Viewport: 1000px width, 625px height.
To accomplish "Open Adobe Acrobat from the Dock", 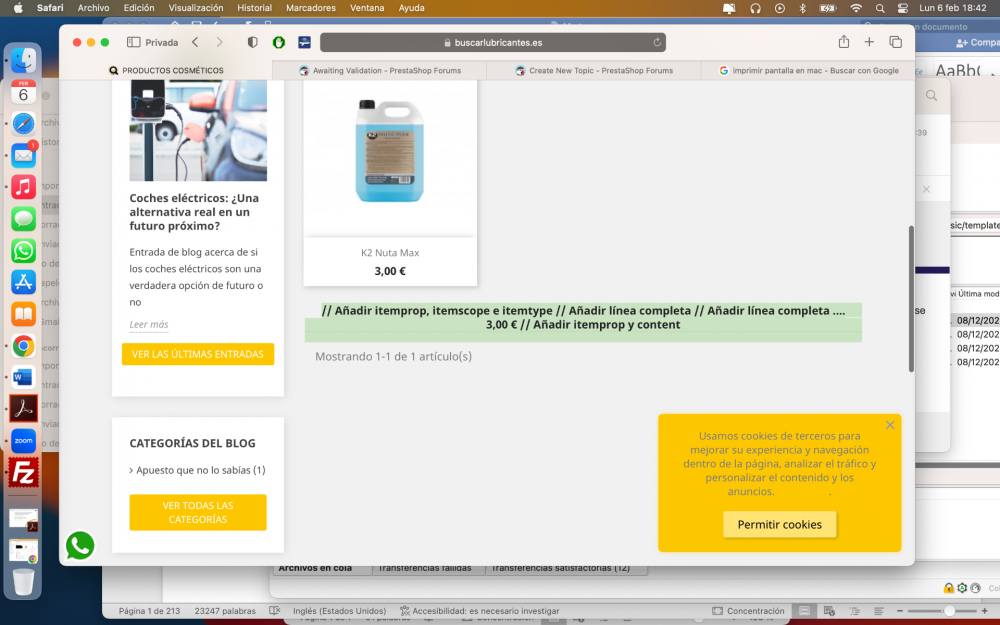I will (x=24, y=409).
